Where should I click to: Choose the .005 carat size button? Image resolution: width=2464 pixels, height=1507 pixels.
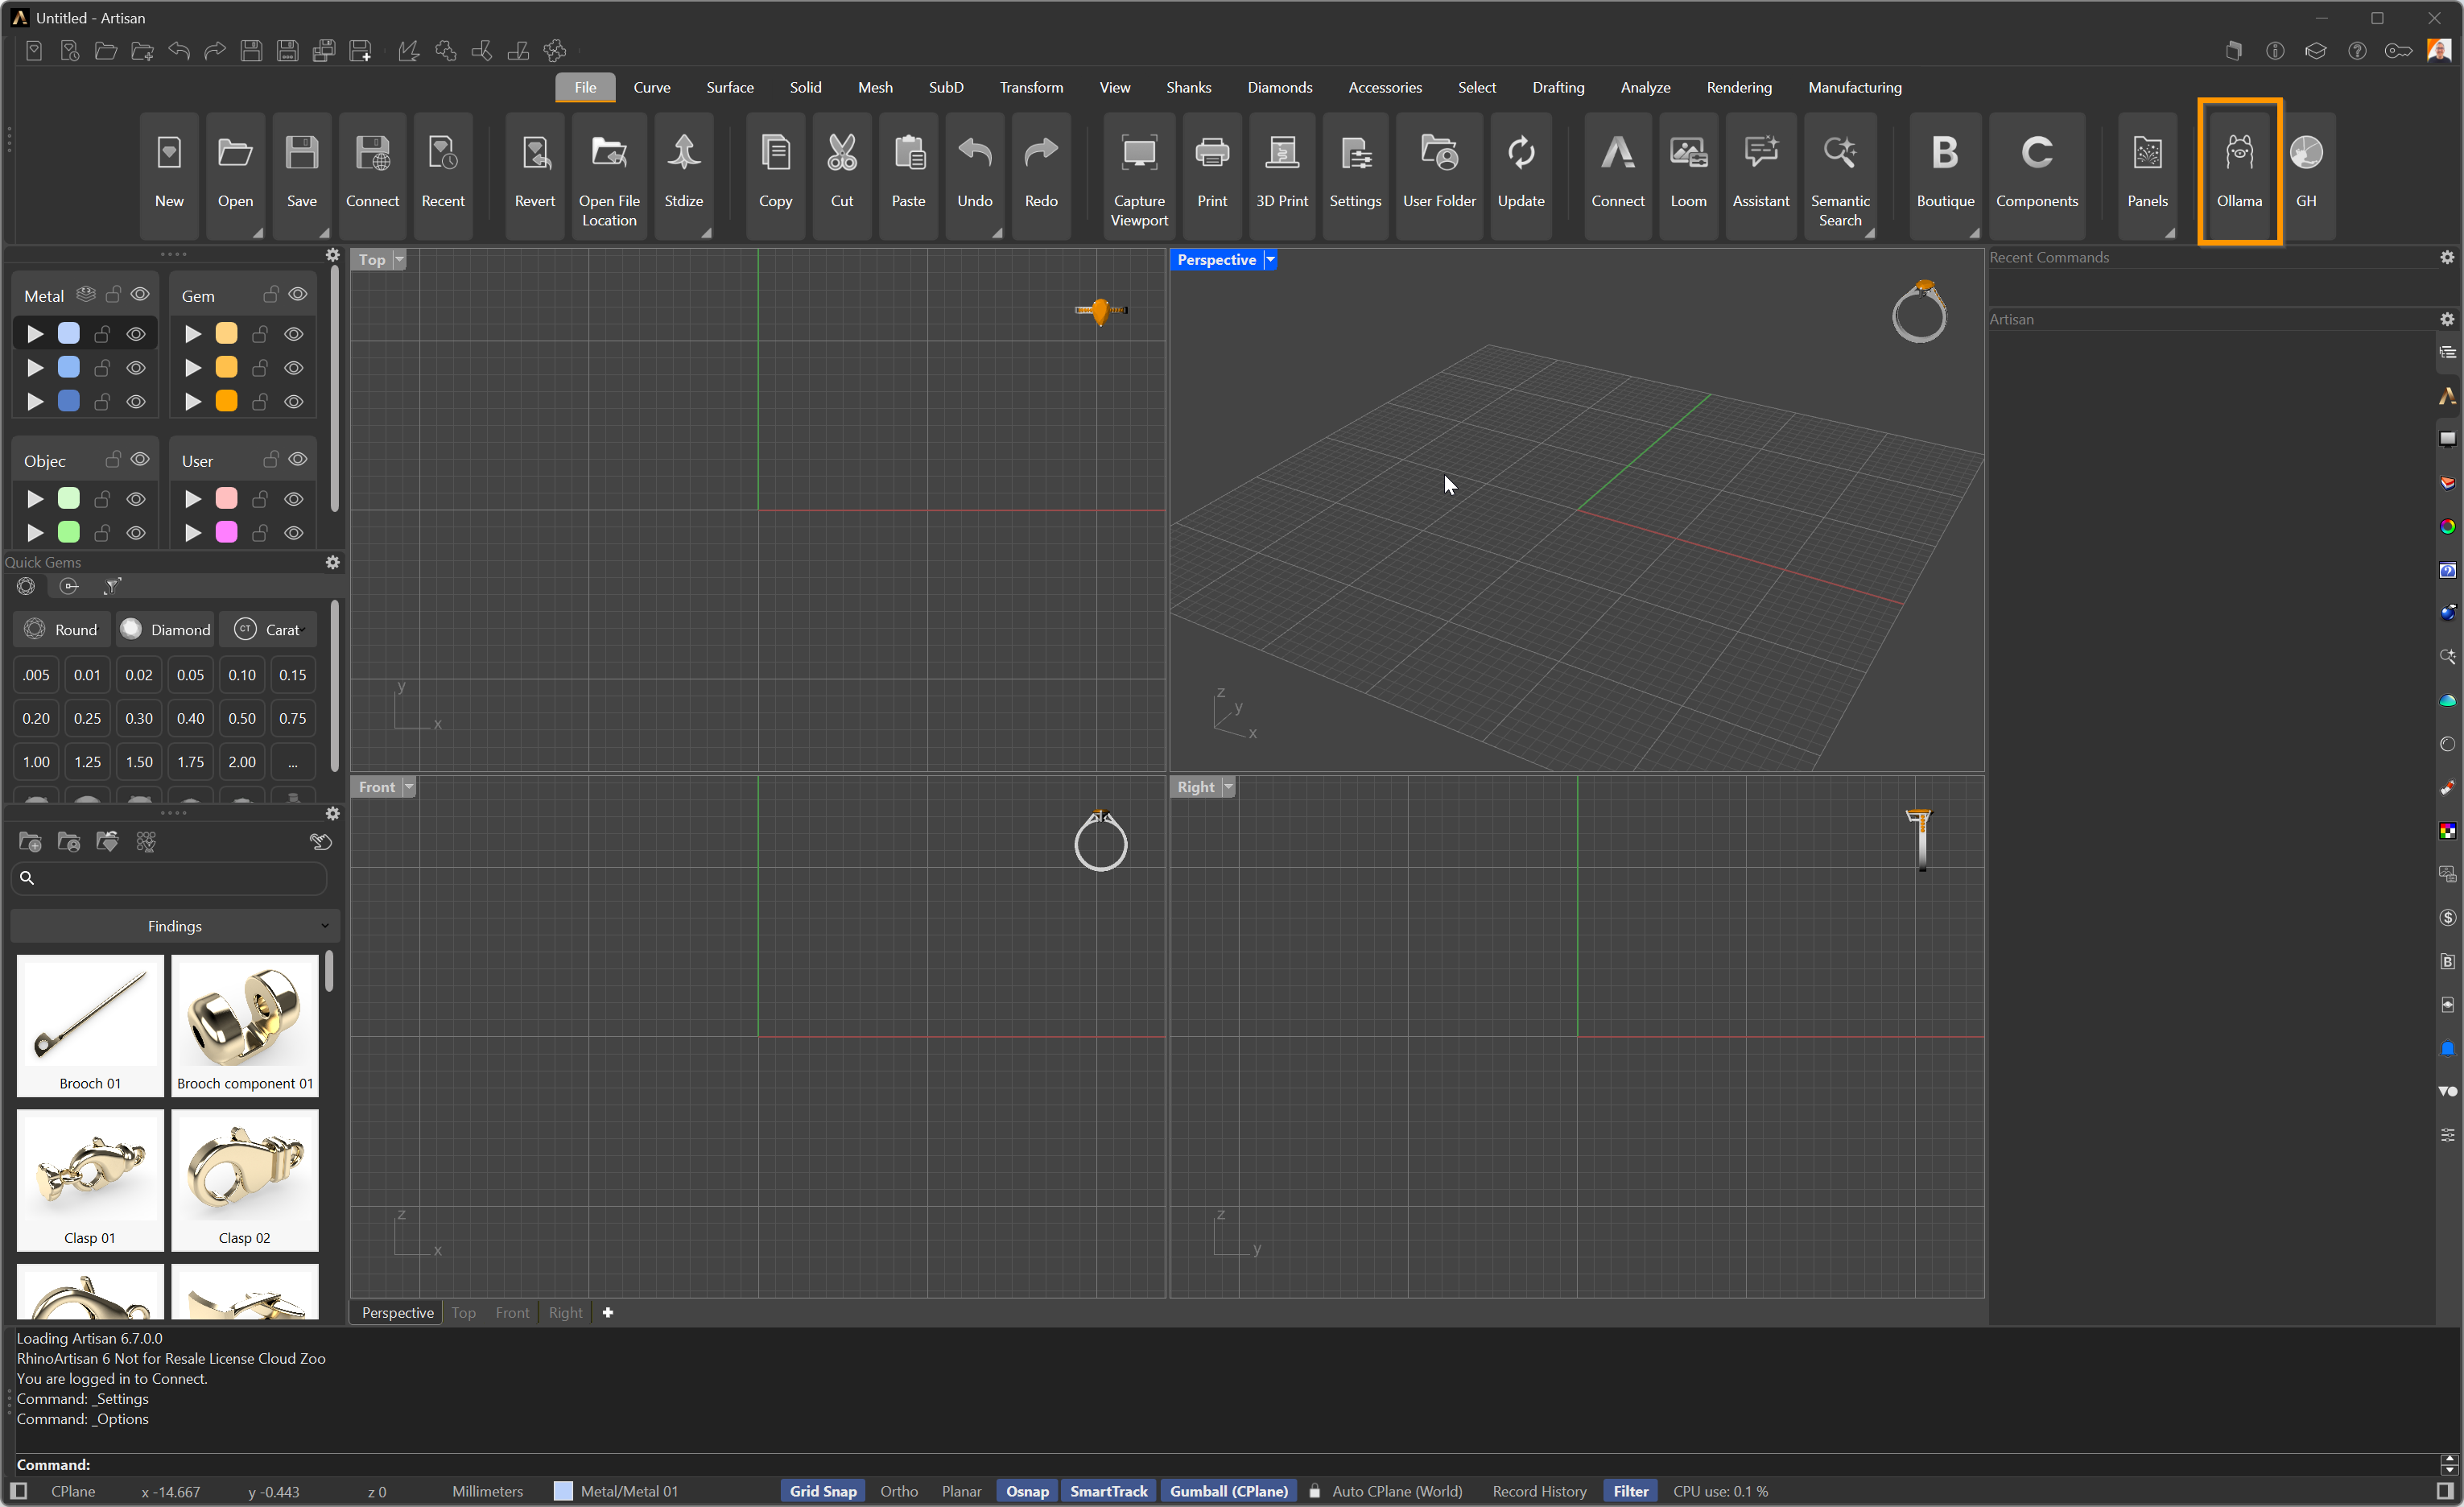click(x=36, y=674)
